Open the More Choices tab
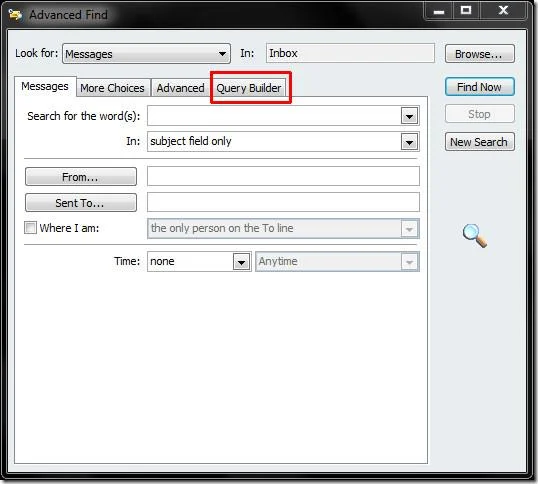Viewport: 538px width, 484px height. click(112, 88)
